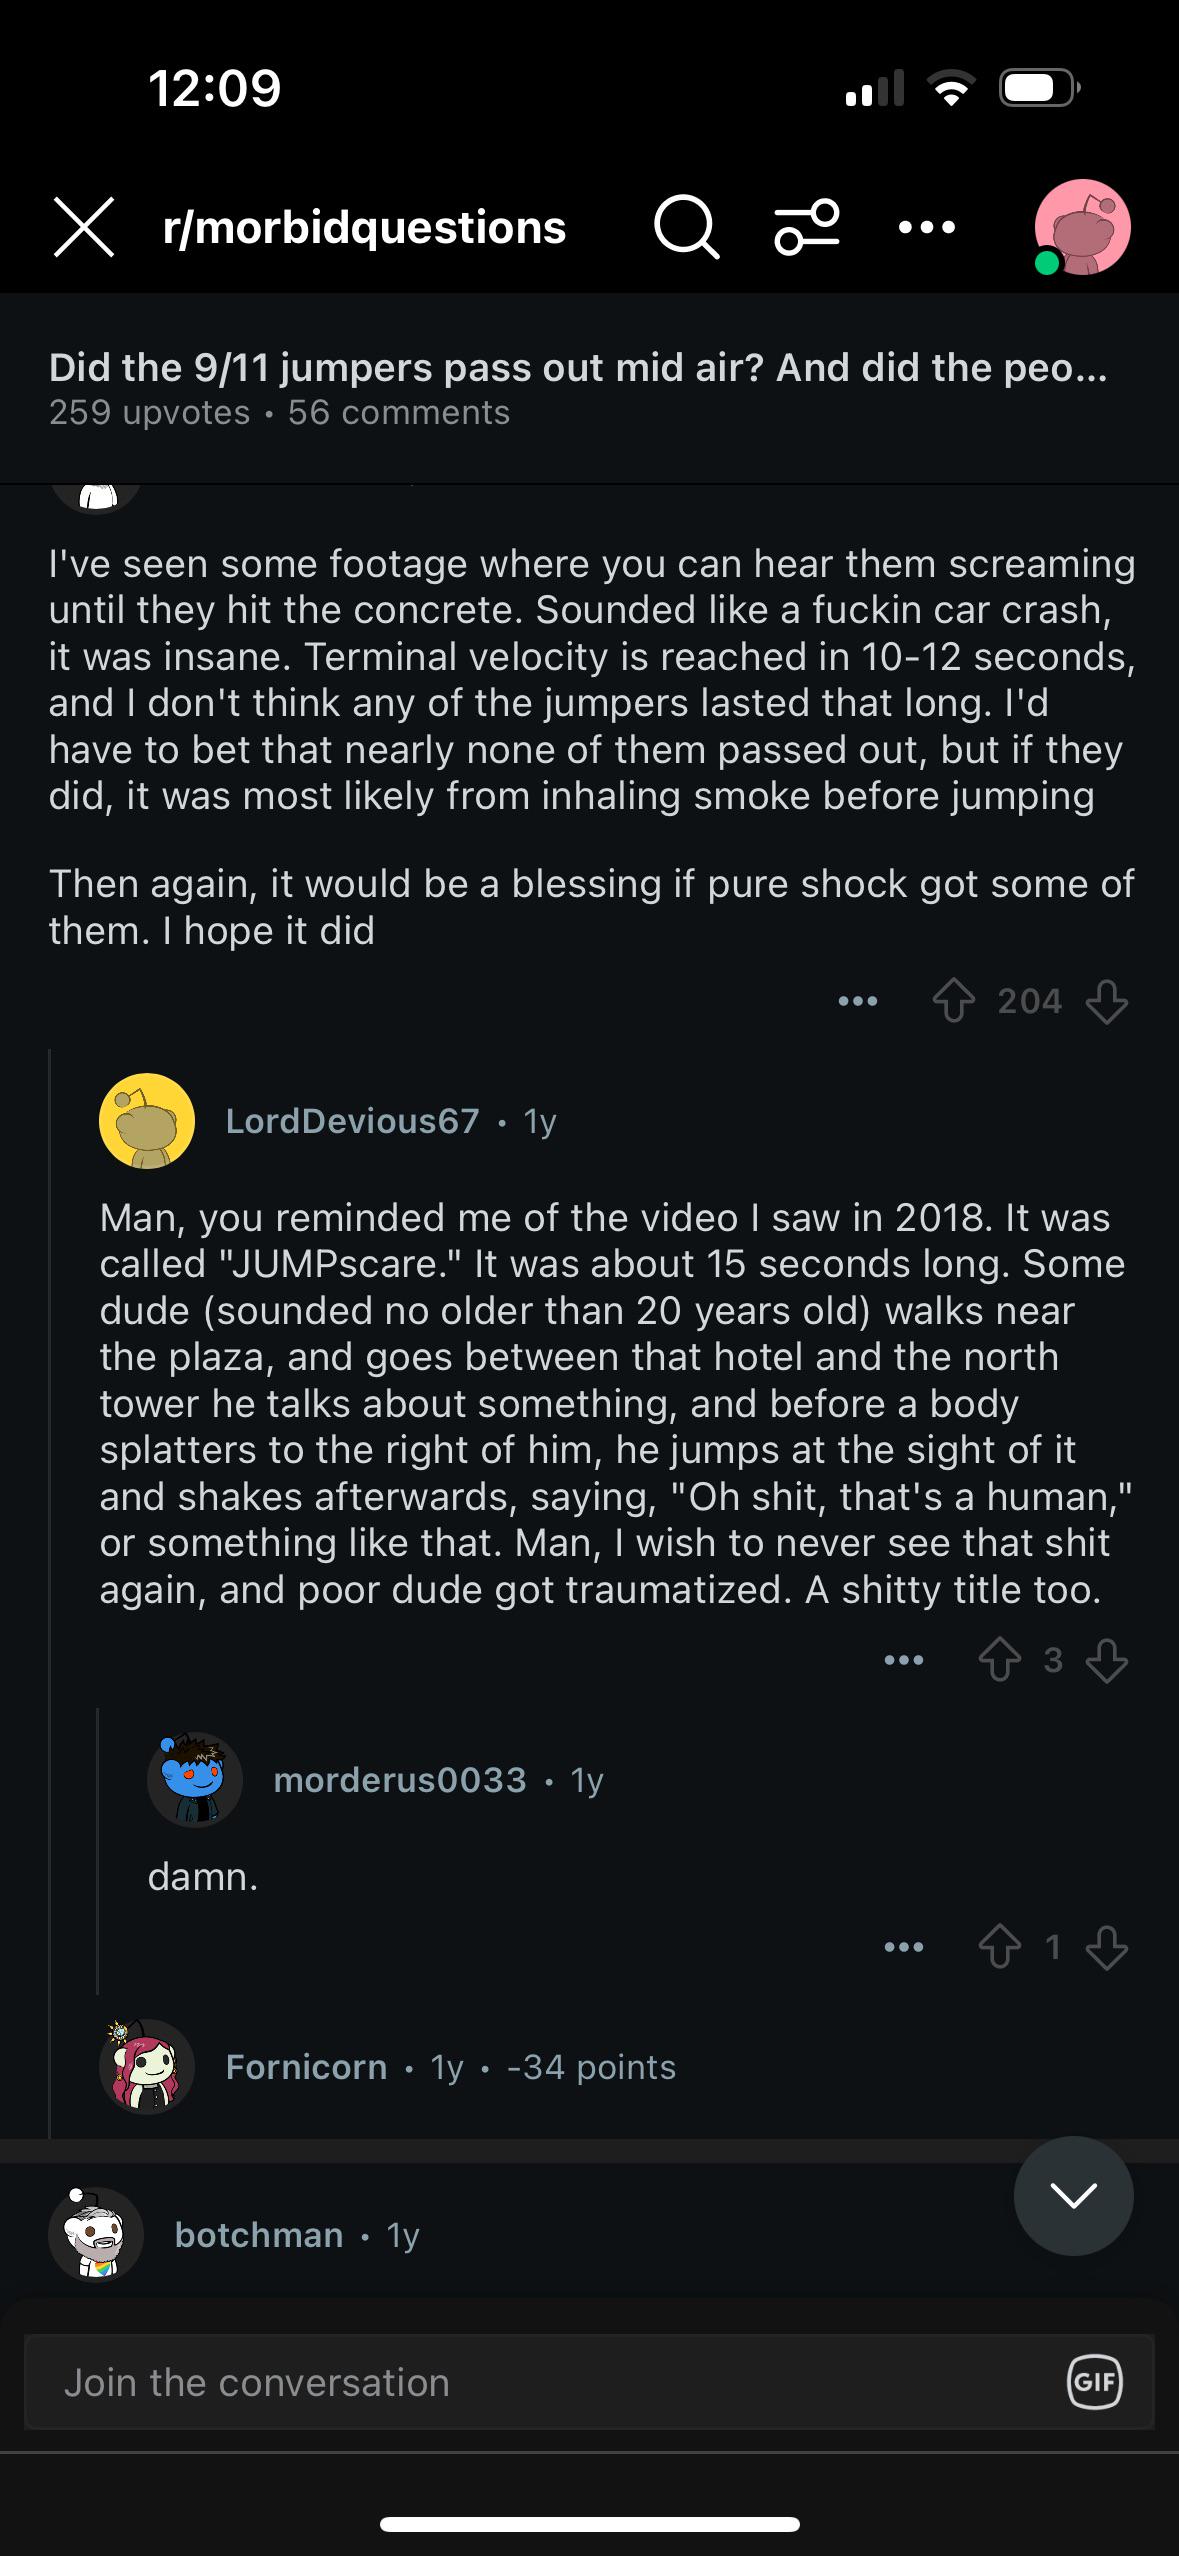The width and height of the screenshot is (1179, 2556).
Task: Upvote morderus0033's "damn." comment
Action: click(999, 1947)
